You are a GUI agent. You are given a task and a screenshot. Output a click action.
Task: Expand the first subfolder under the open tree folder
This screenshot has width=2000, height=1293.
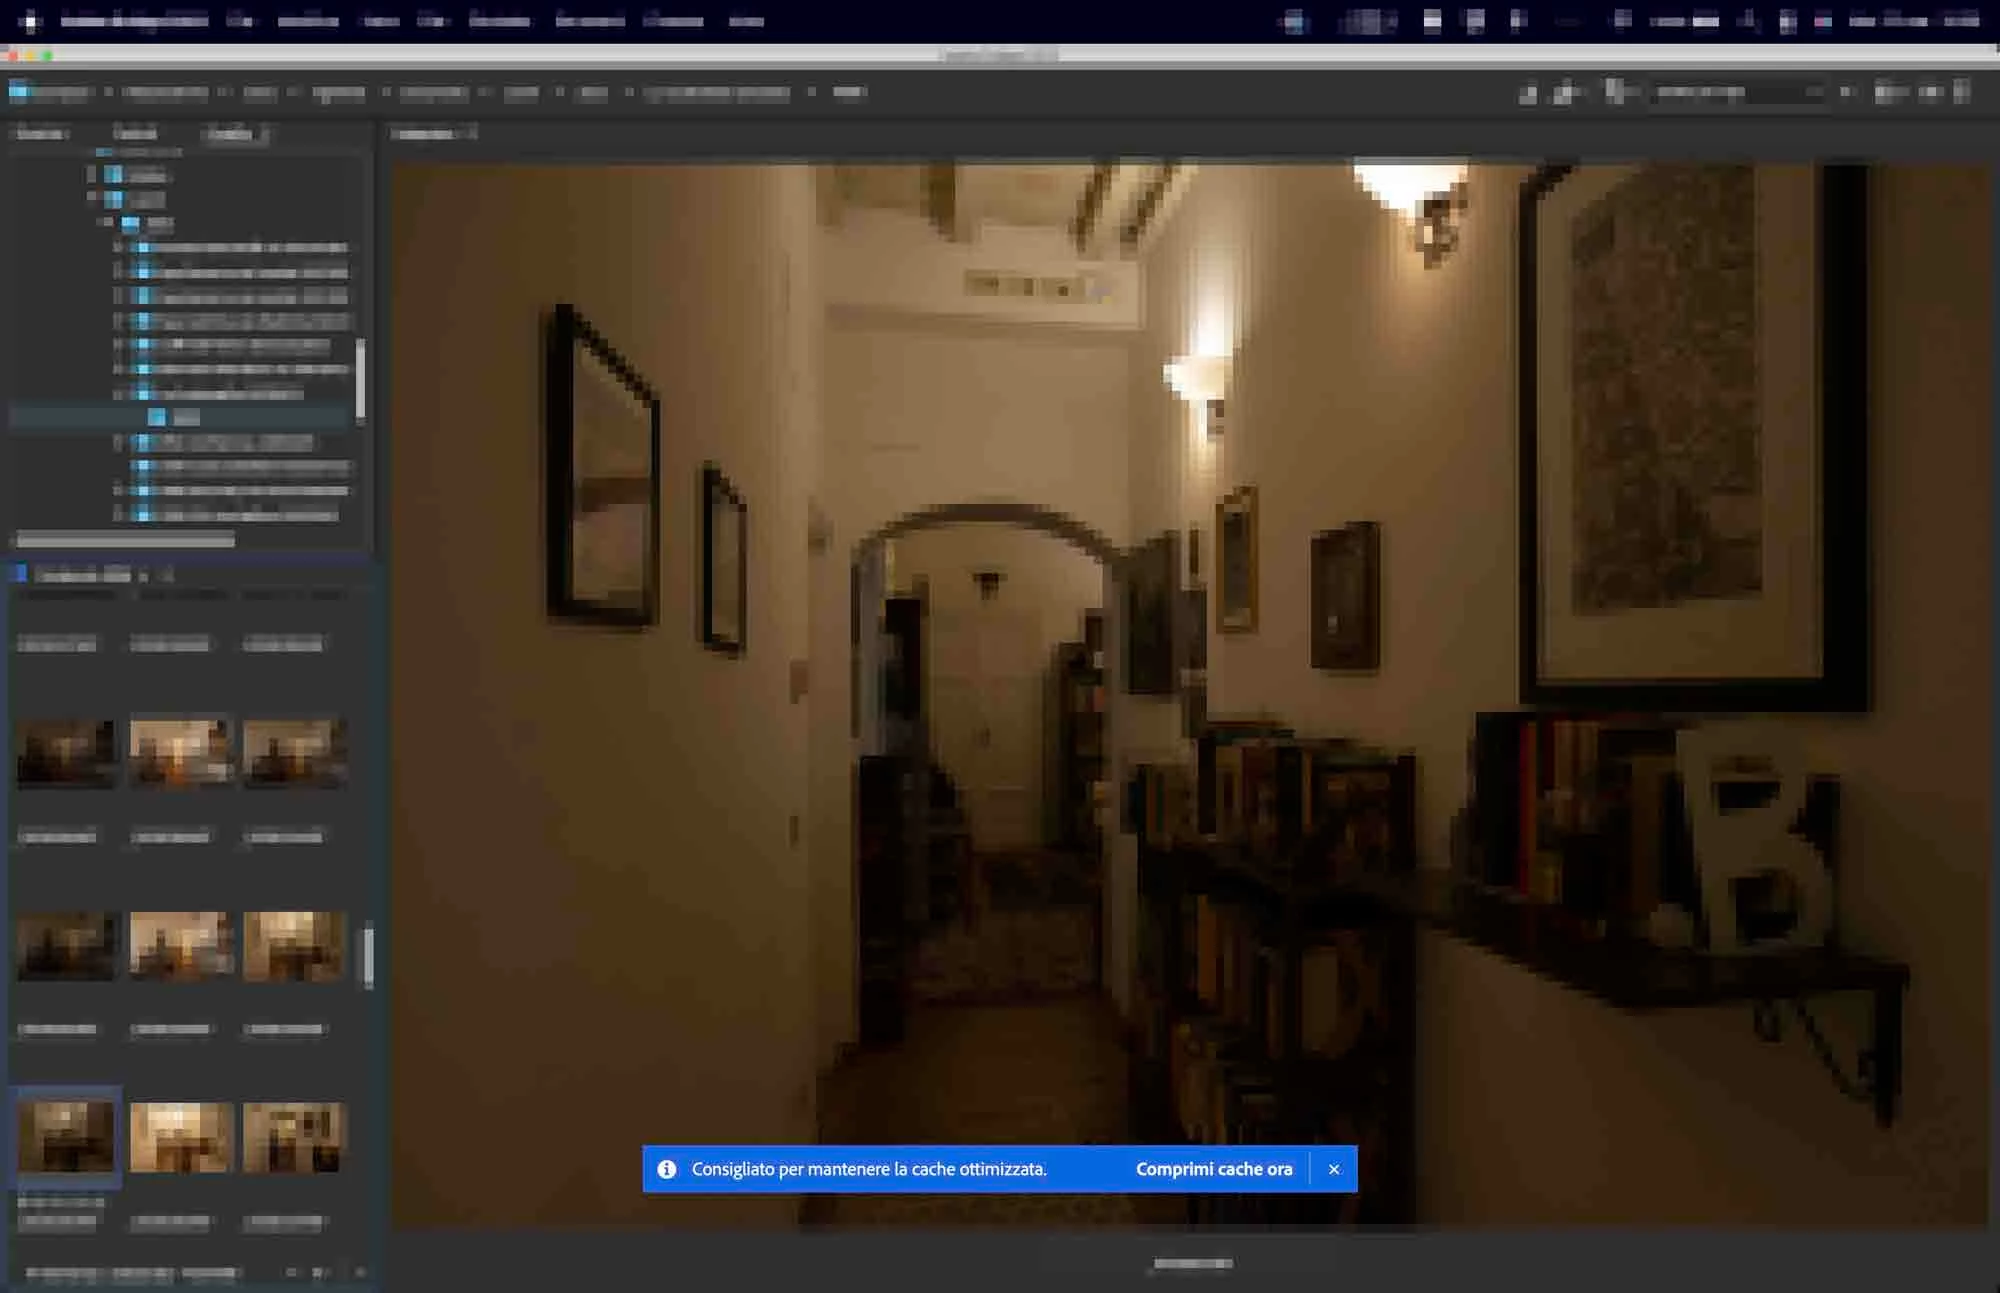pos(118,247)
